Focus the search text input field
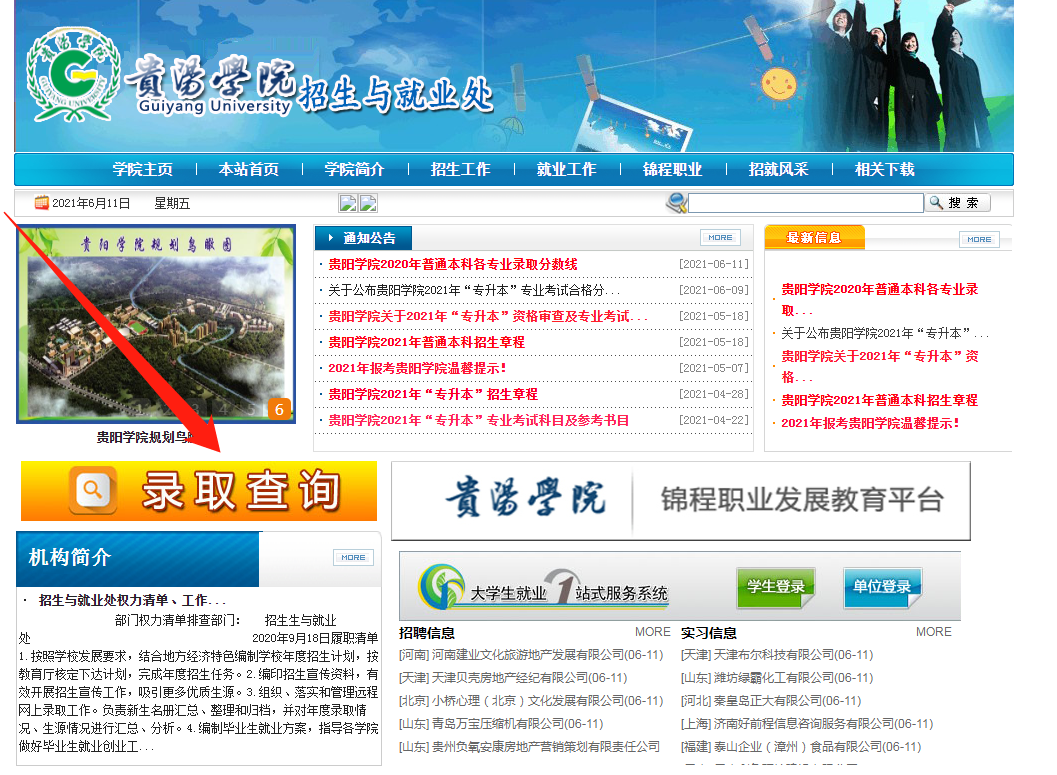Image resolution: width=1057 pixels, height=775 pixels. click(805, 203)
